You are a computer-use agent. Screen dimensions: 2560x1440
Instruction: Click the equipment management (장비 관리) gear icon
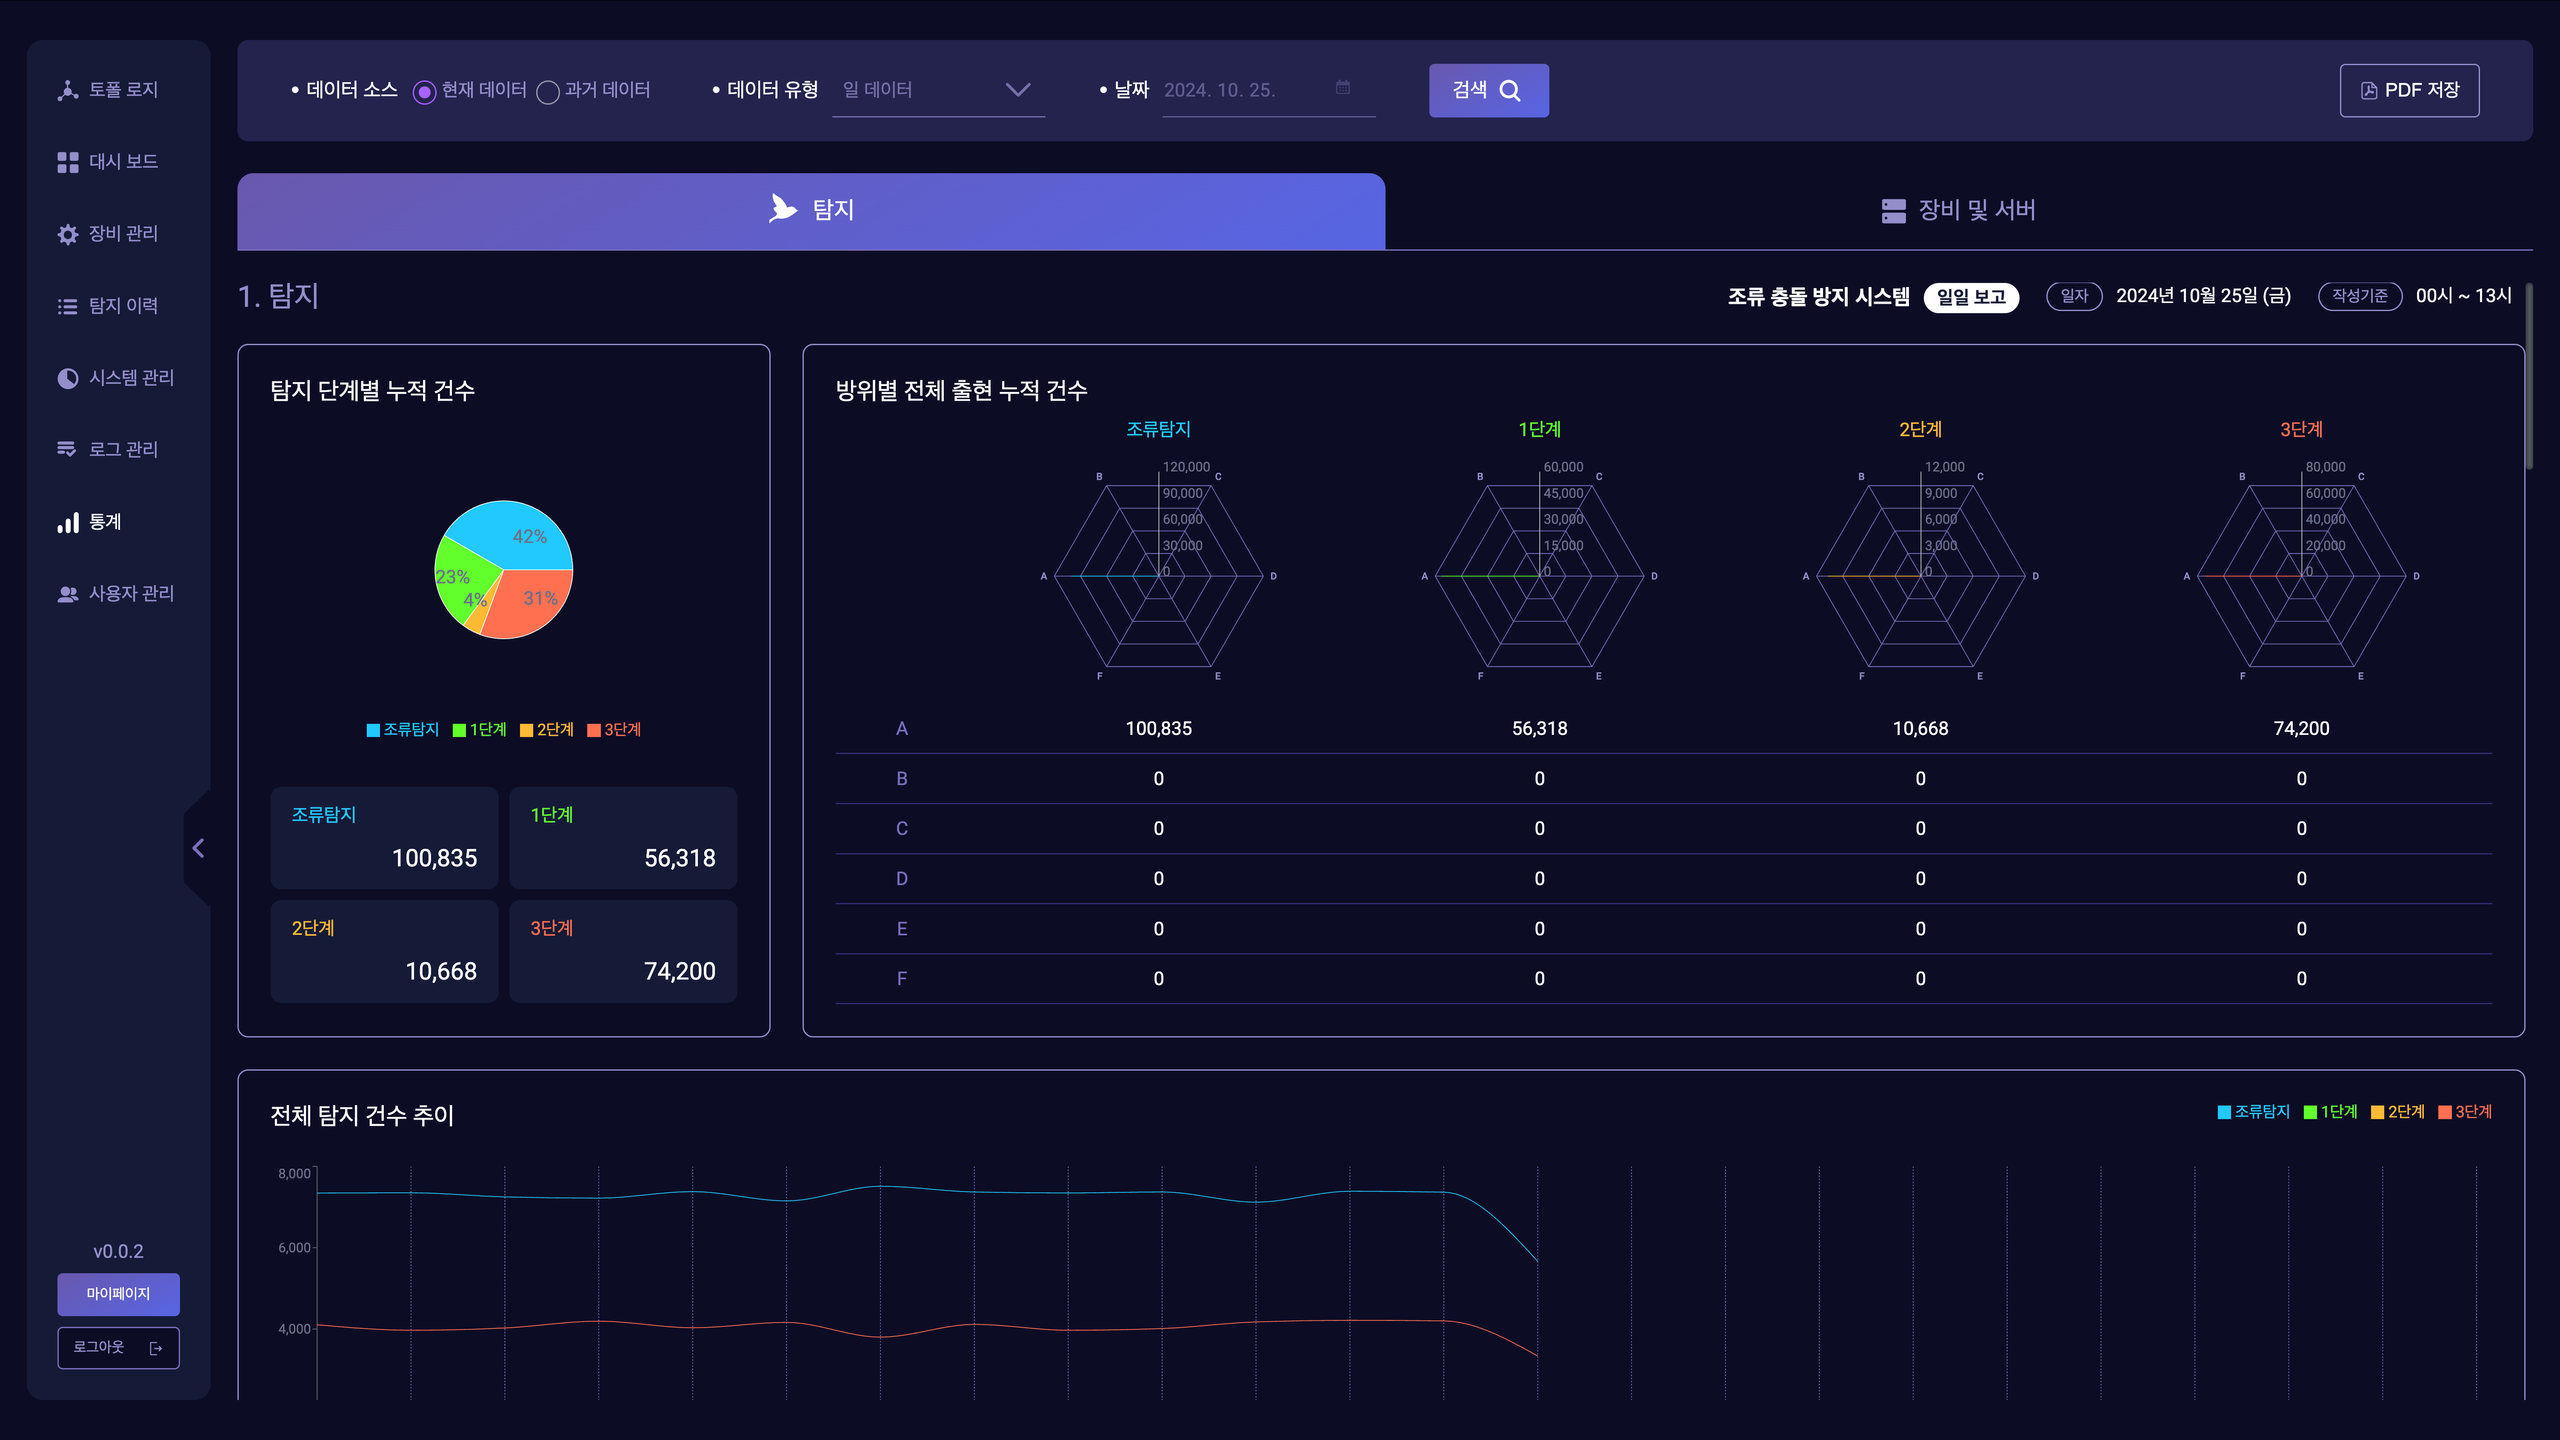click(67, 234)
